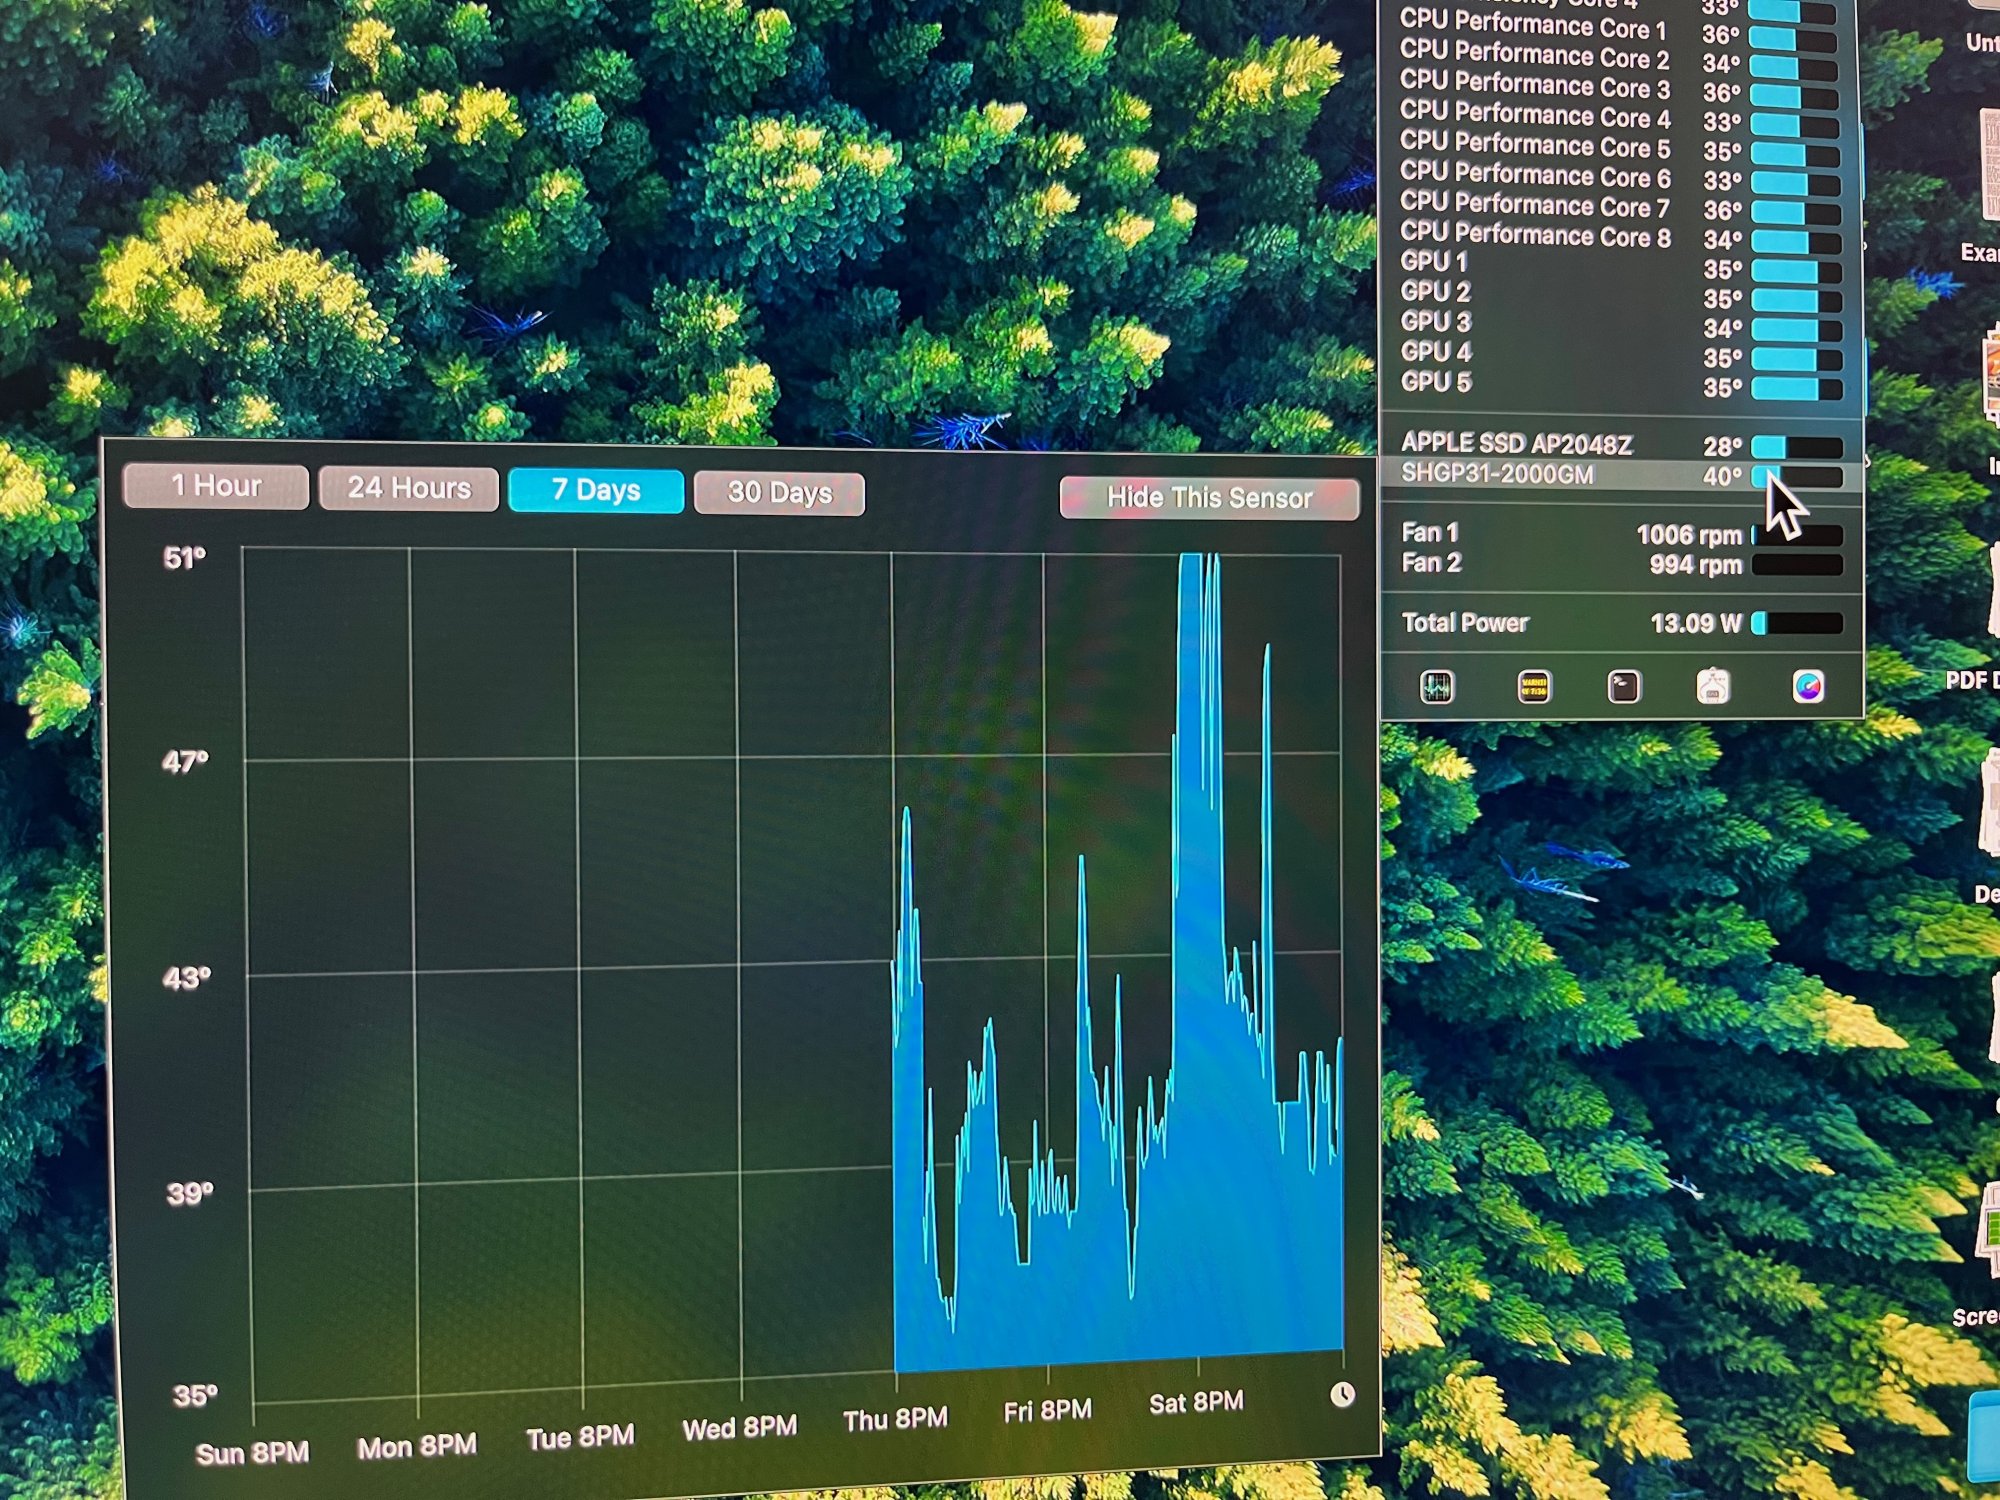Launch Terminal from the panel's bottom row
This screenshot has height=1500, width=2000.
[1623, 686]
